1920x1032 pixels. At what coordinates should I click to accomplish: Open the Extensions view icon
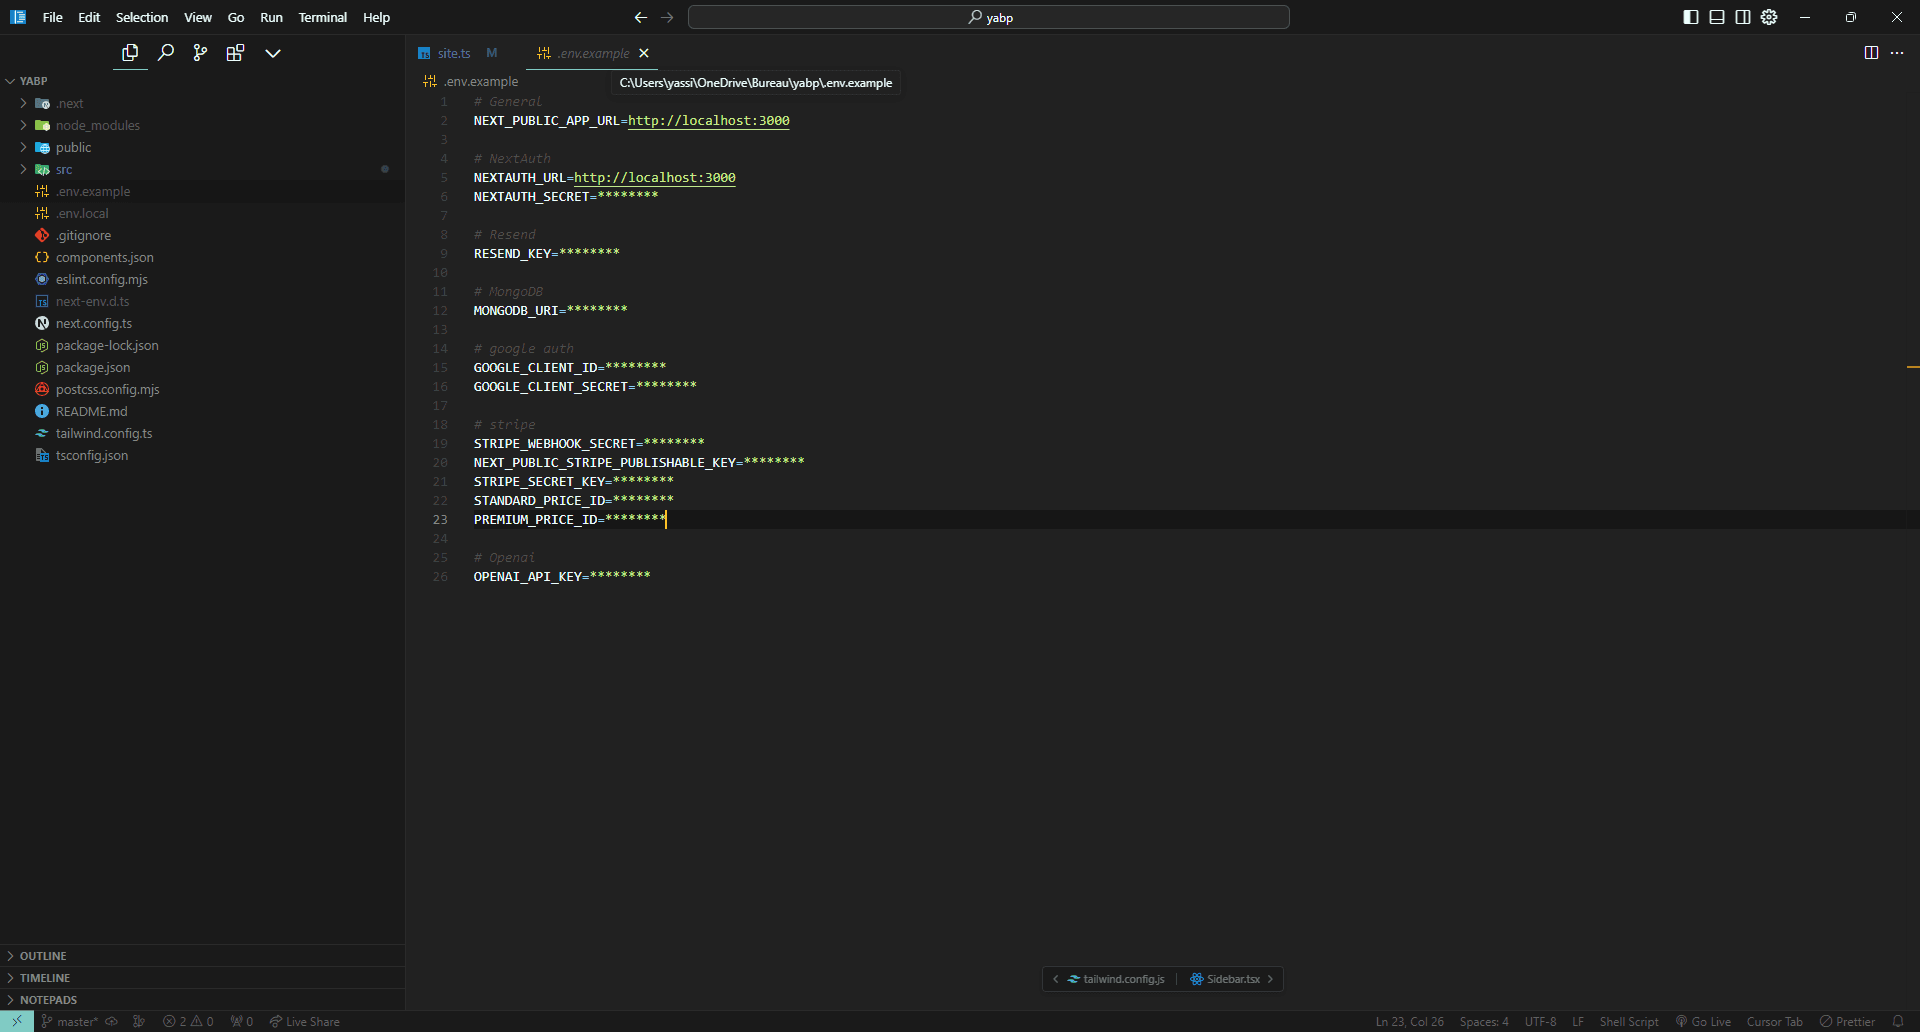pos(235,53)
